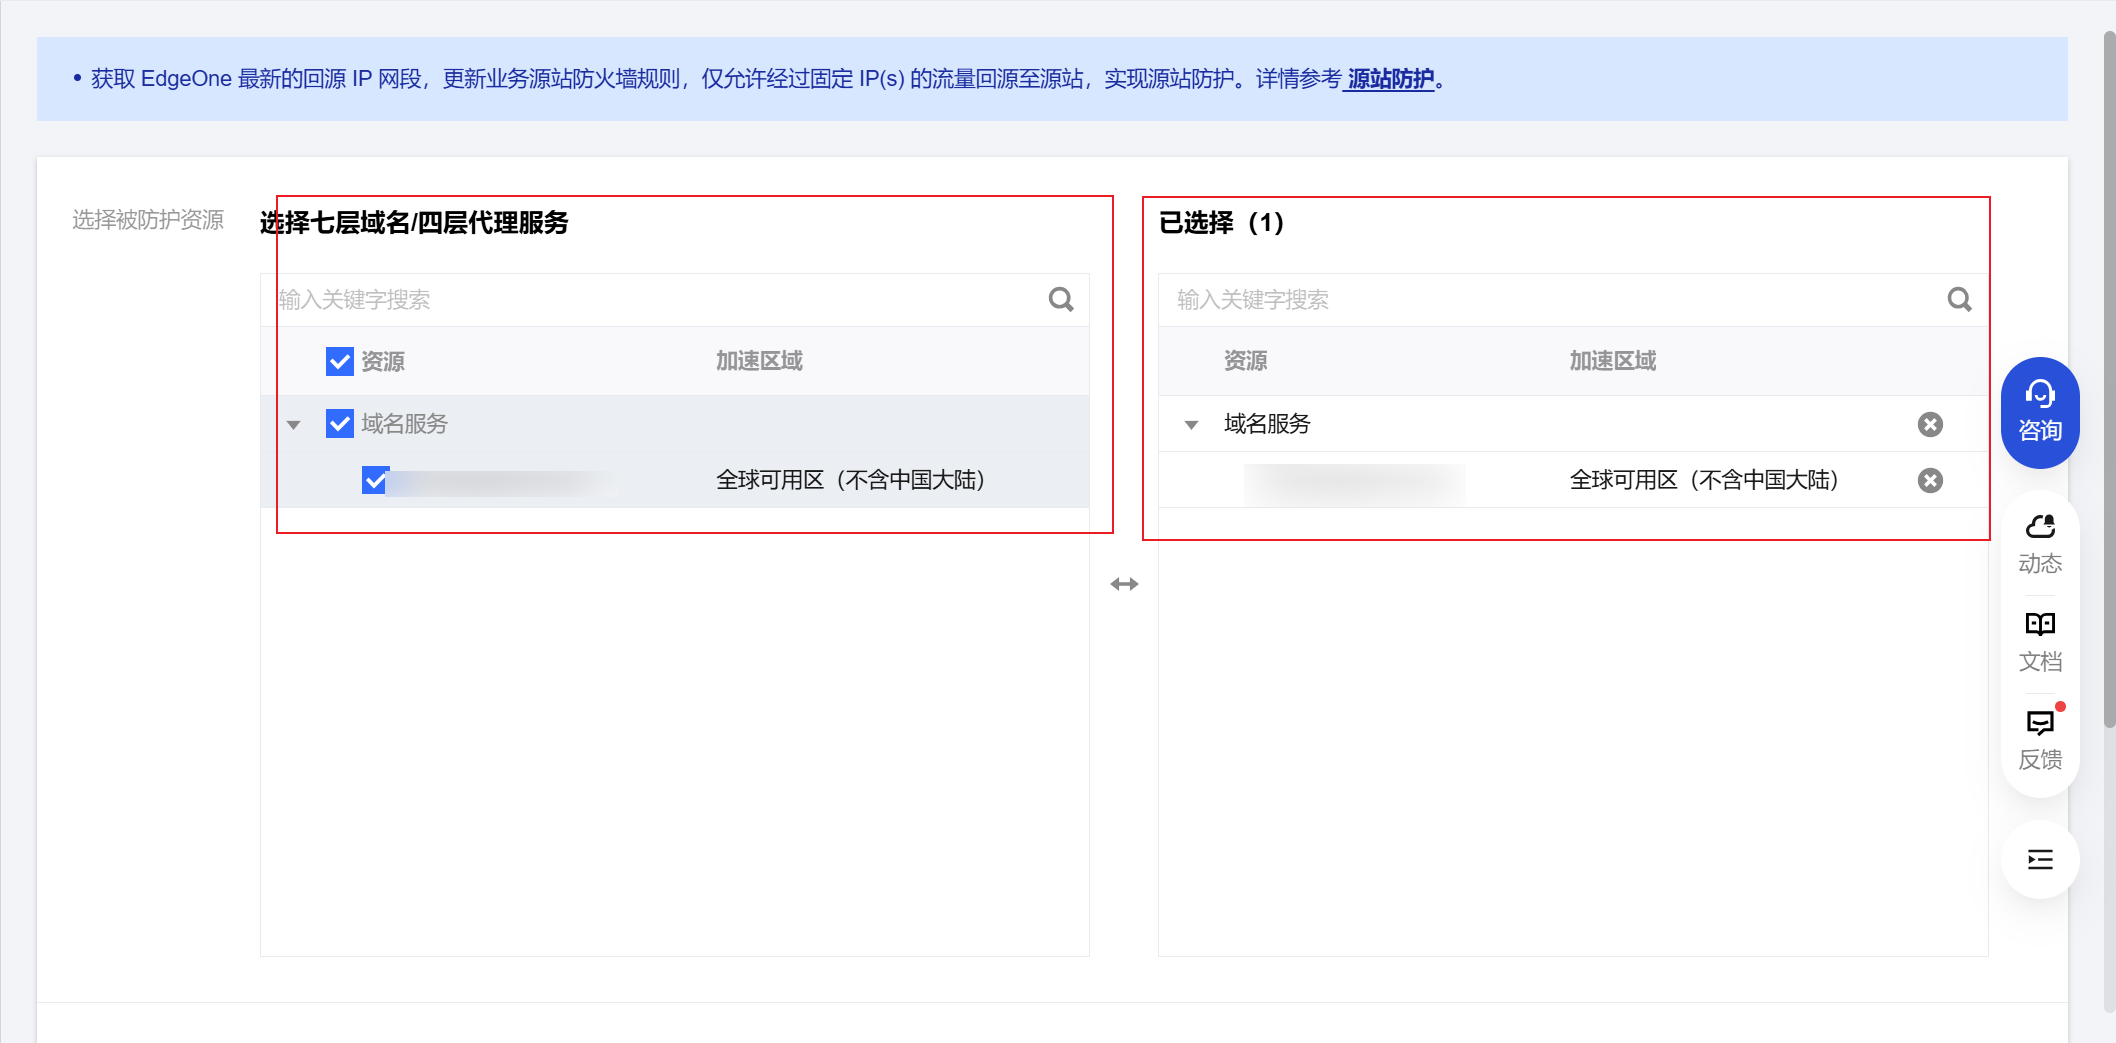The image size is (2116, 1043).
Task: Click the page vertical scrollbar
Action: 2109,380
